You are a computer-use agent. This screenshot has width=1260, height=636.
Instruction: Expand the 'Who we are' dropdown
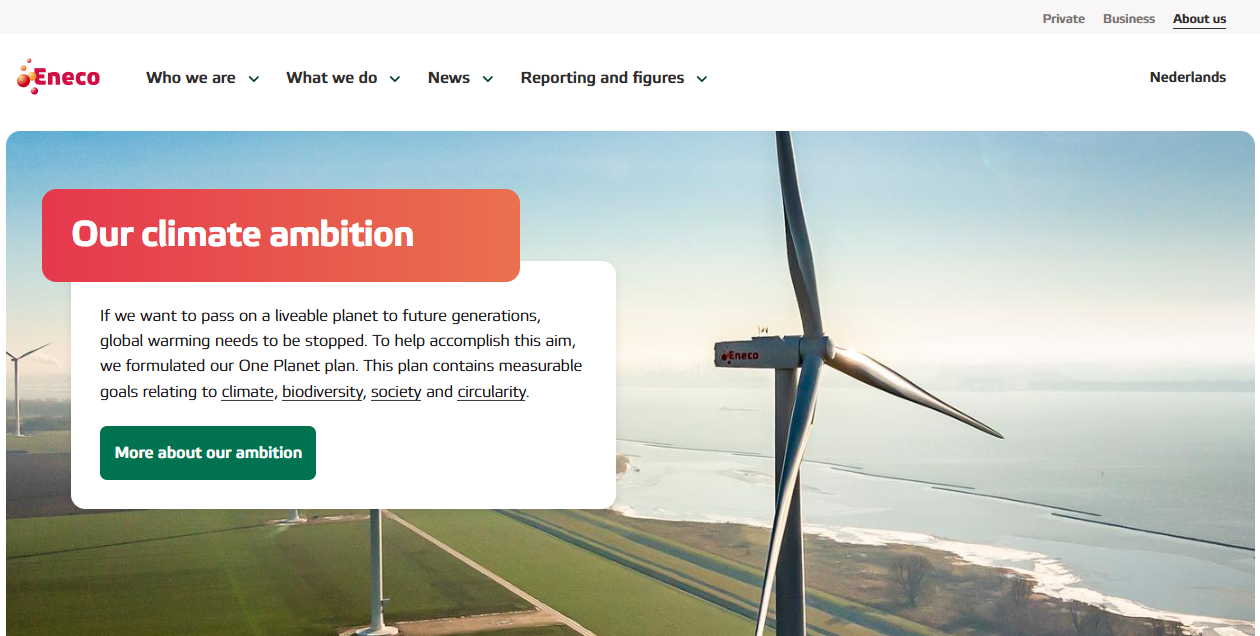click(254, 78)
